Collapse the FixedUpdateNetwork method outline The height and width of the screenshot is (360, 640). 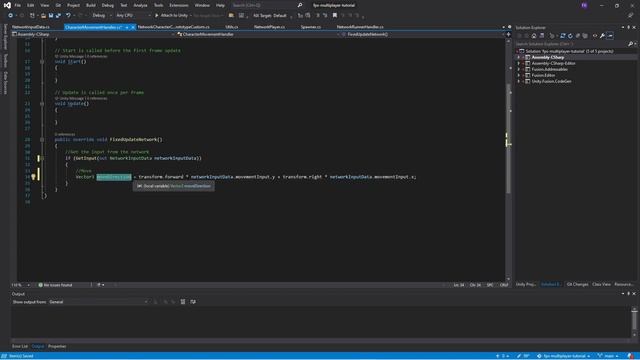pos(42,140)
